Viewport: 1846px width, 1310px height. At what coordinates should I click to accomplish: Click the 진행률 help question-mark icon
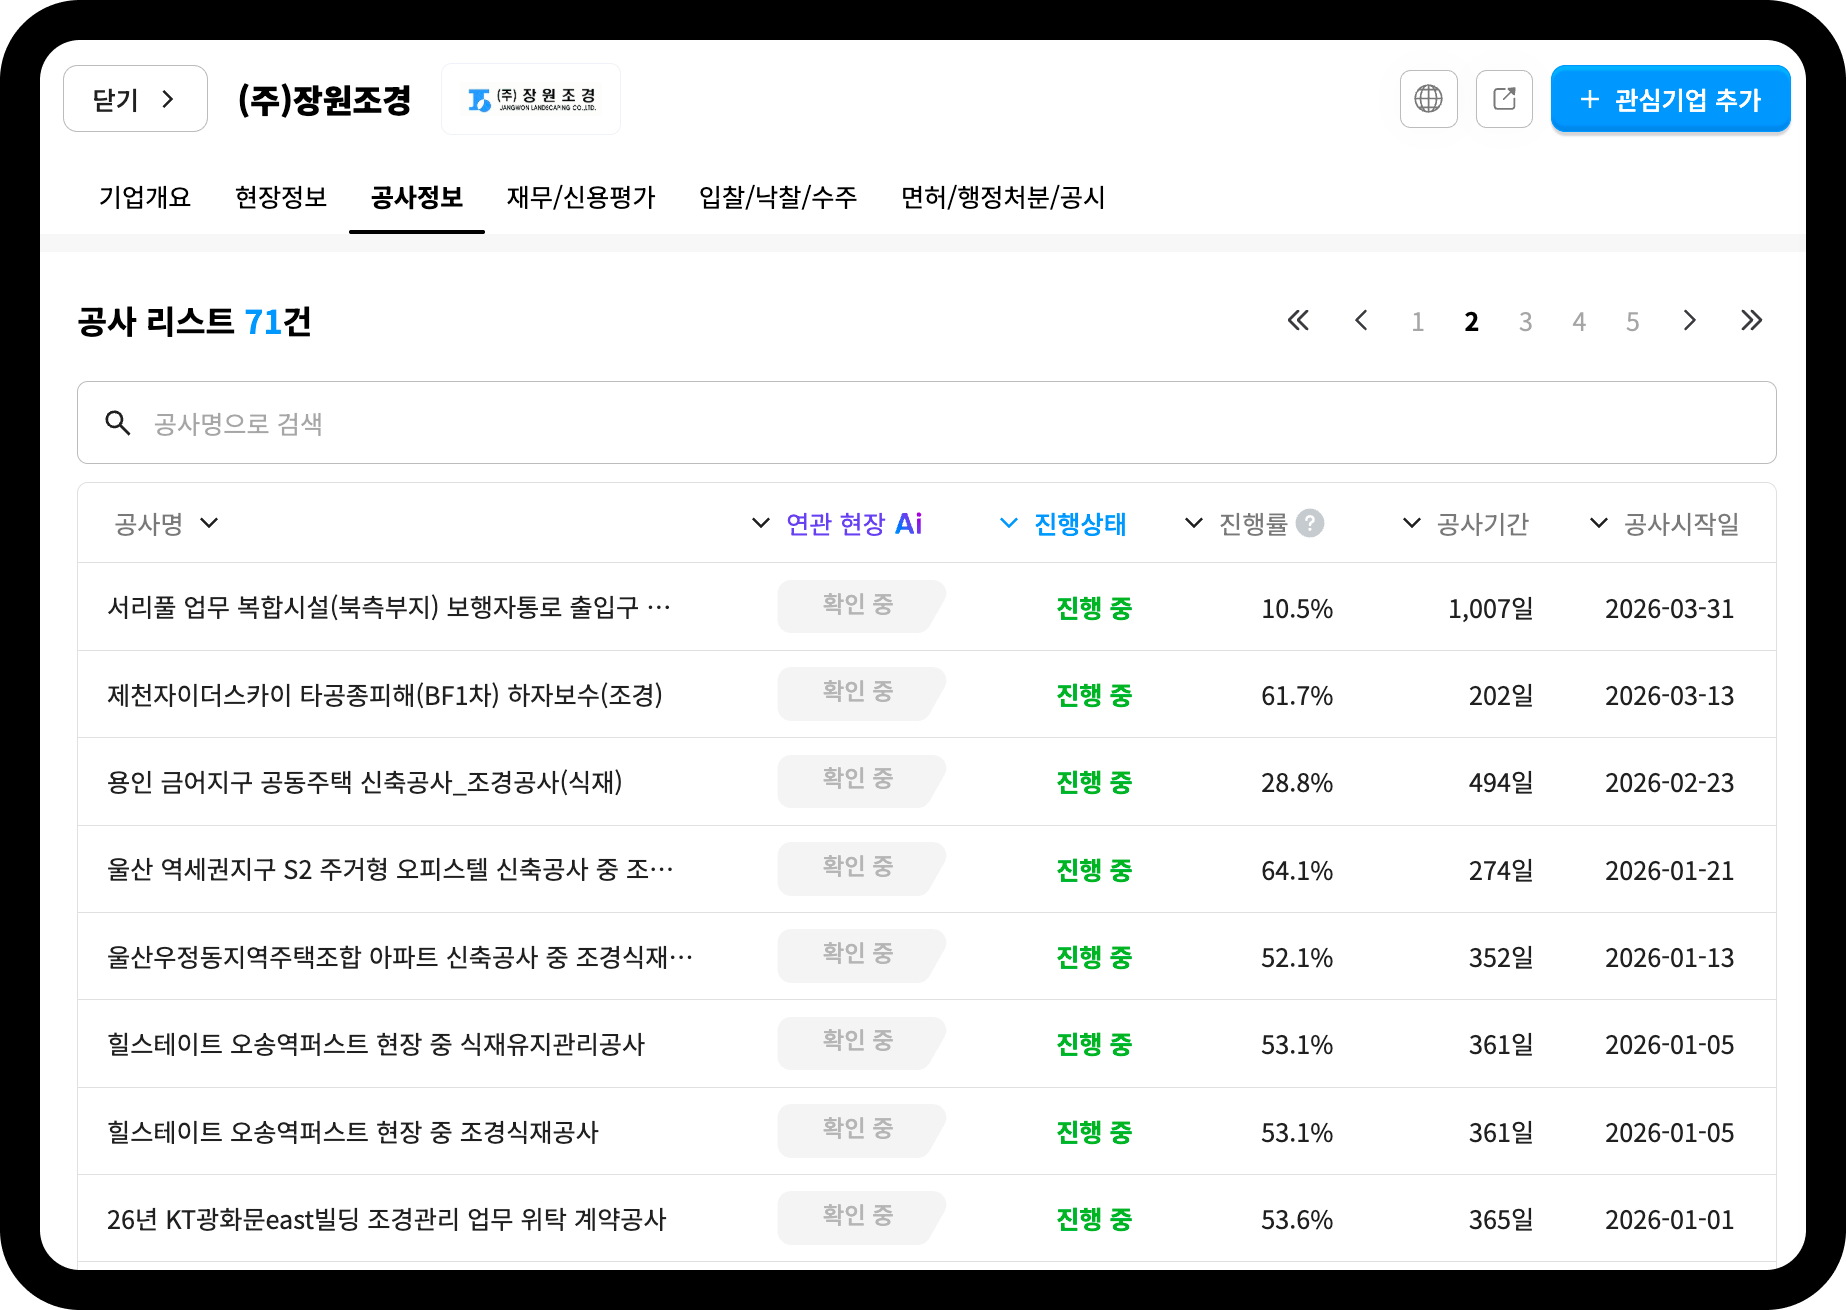click(1310, 523)
